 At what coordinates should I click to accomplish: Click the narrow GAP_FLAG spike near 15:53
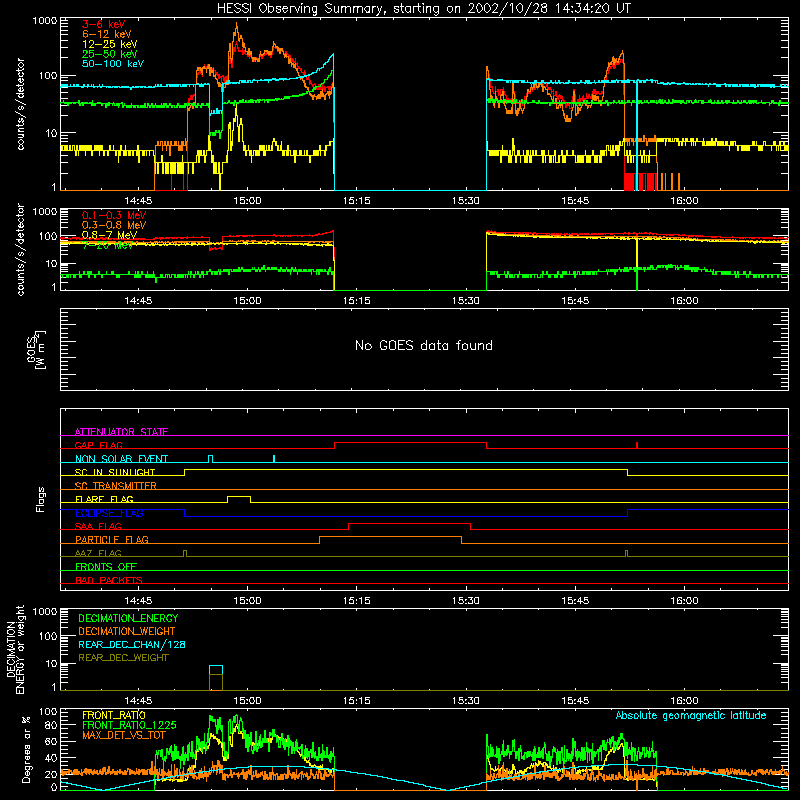637,445
